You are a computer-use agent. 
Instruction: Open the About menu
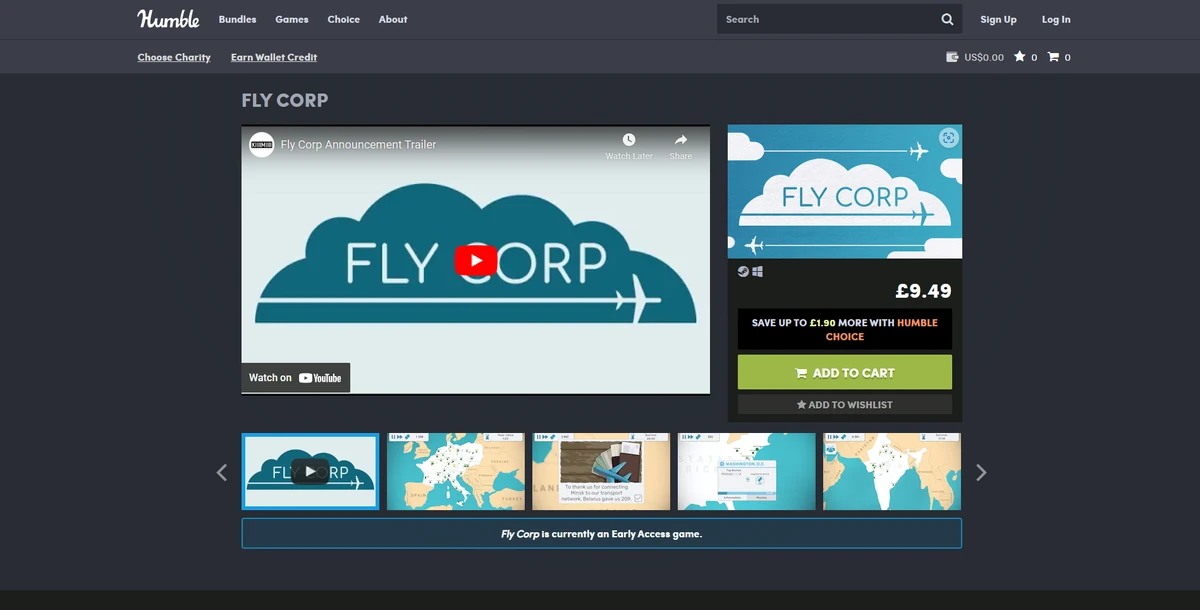(393, 19)
